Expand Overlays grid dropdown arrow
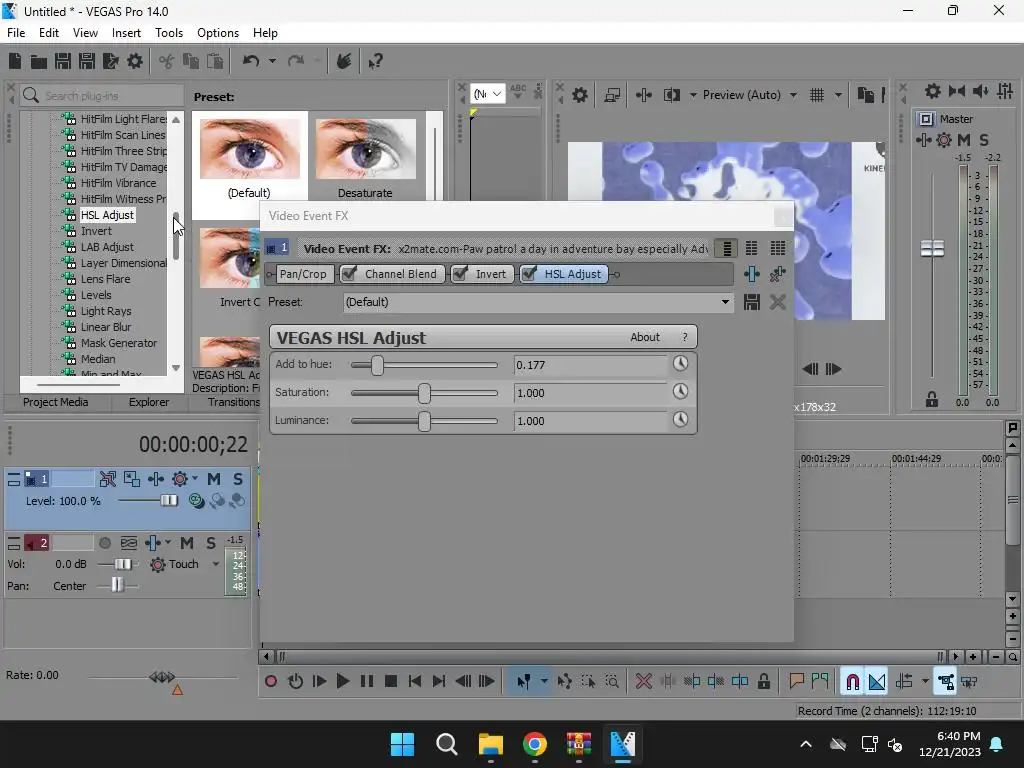The width and height of the screenshot is (1024, 768). point(838,95)
